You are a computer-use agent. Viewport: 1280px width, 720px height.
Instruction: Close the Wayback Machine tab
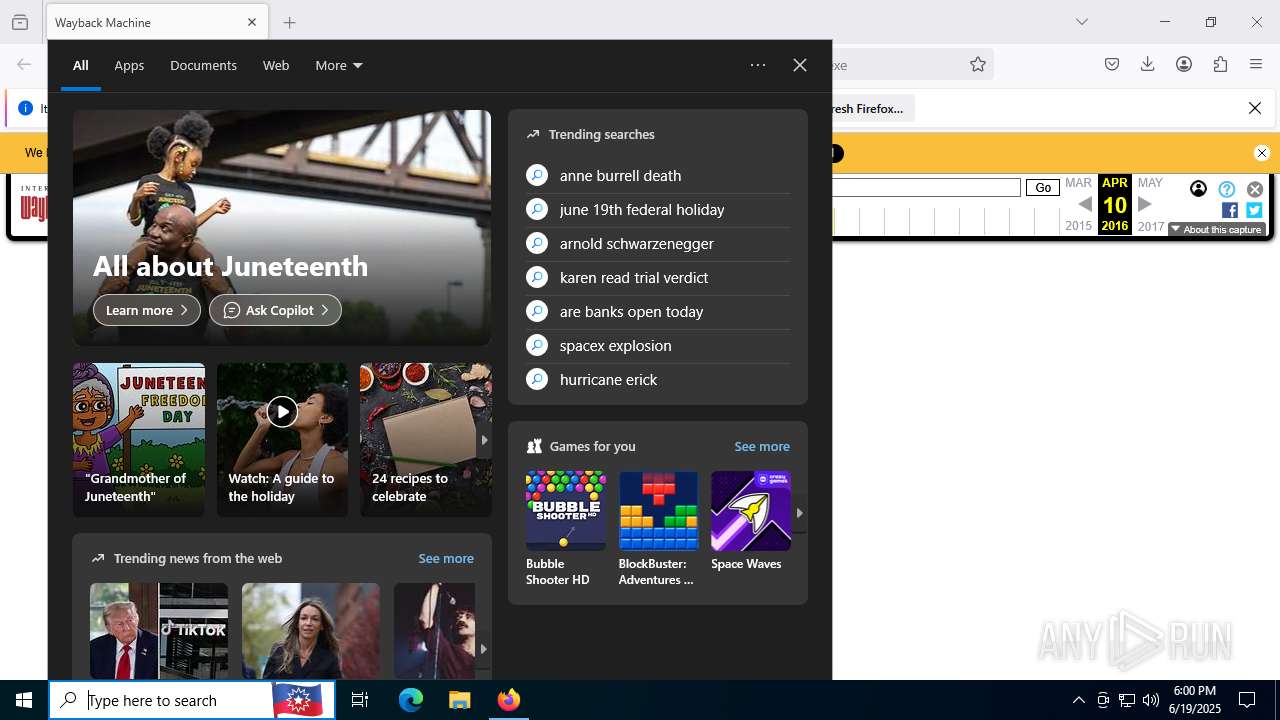pos(252,22)
